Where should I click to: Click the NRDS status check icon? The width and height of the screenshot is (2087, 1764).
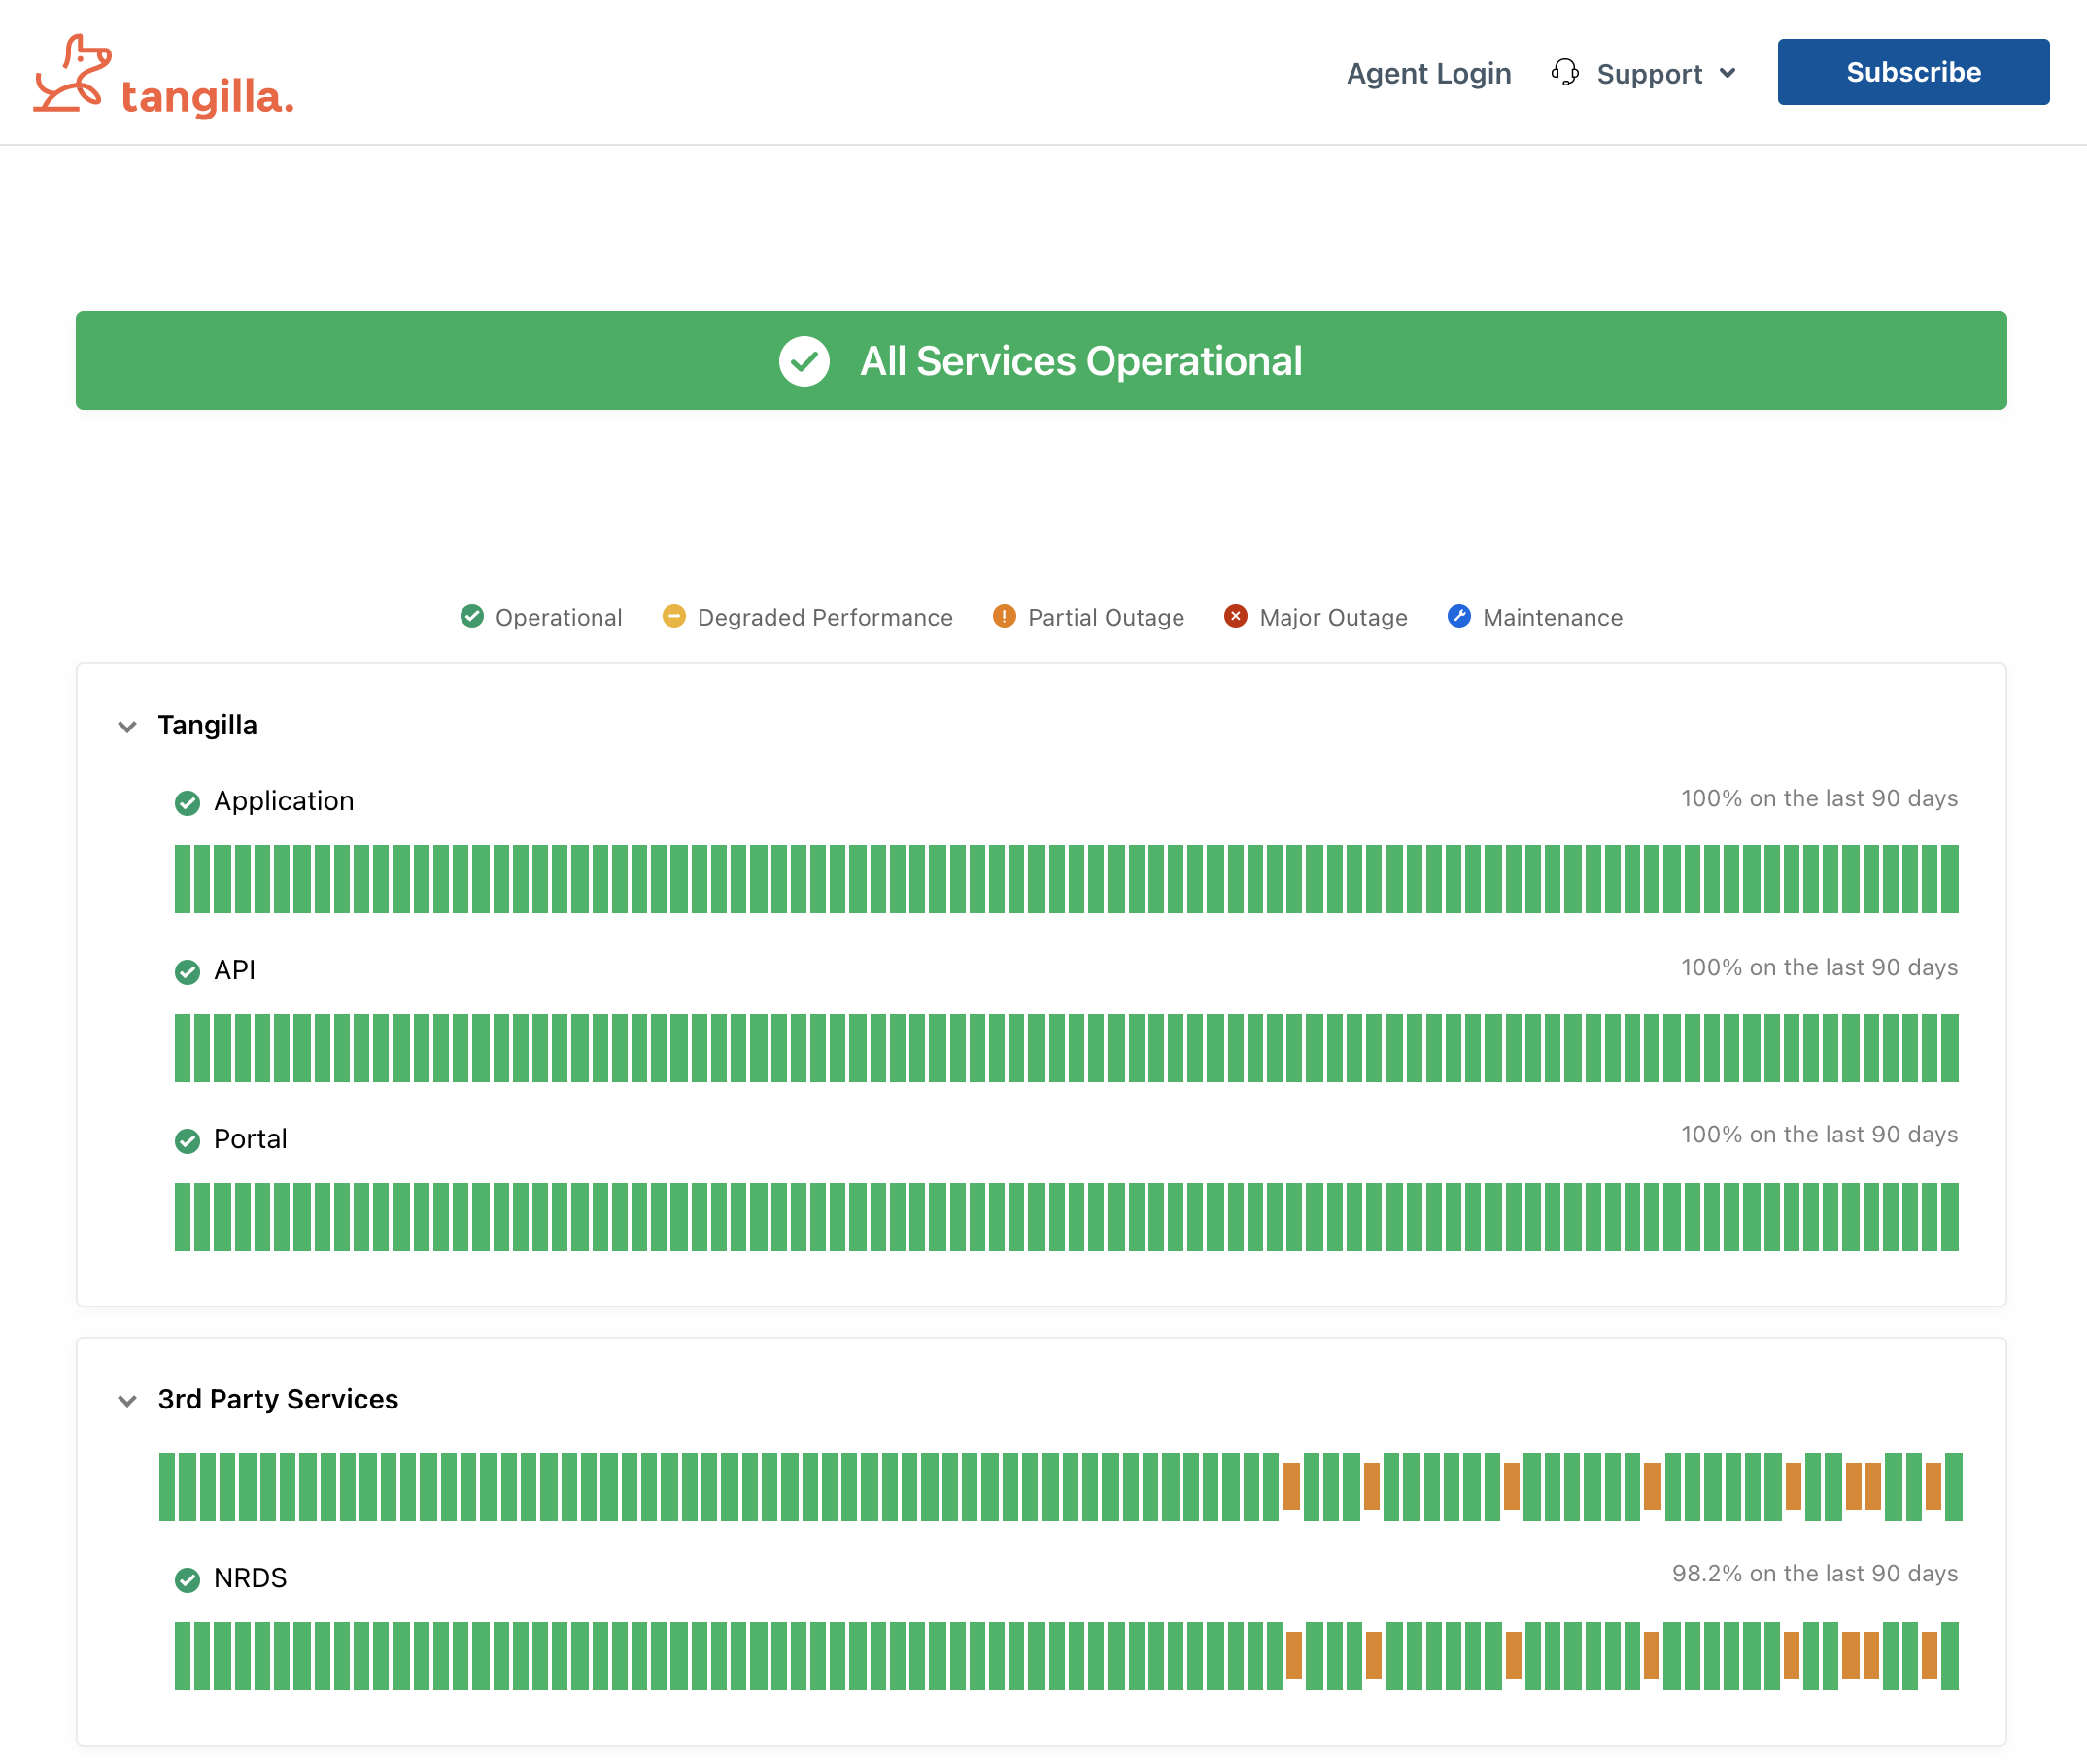[x=187, y=1580]
